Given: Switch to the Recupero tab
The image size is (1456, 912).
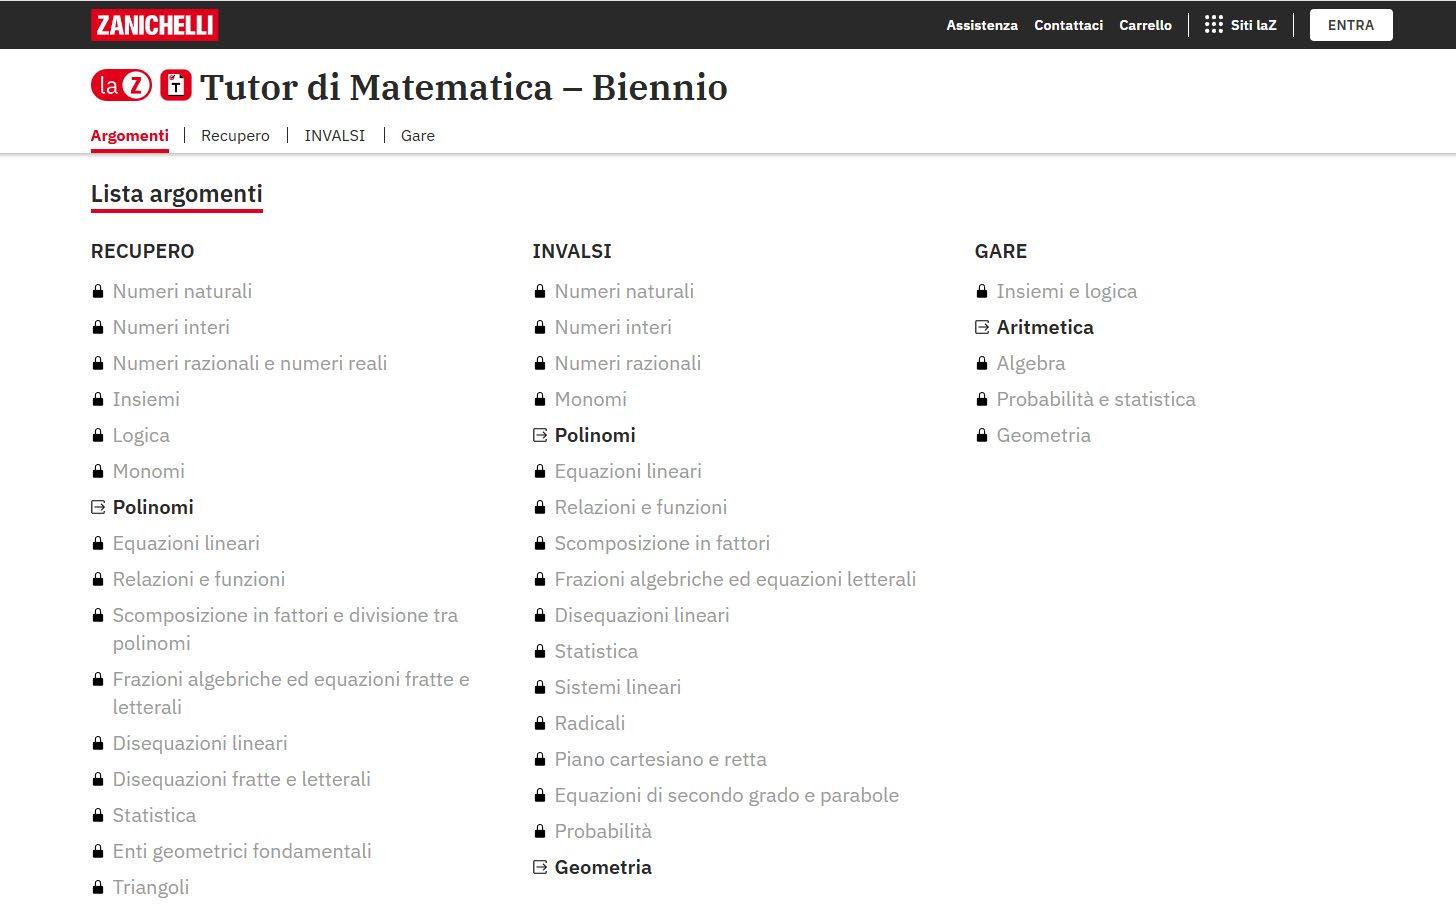Looking at the screenshot, I should 235,136.
